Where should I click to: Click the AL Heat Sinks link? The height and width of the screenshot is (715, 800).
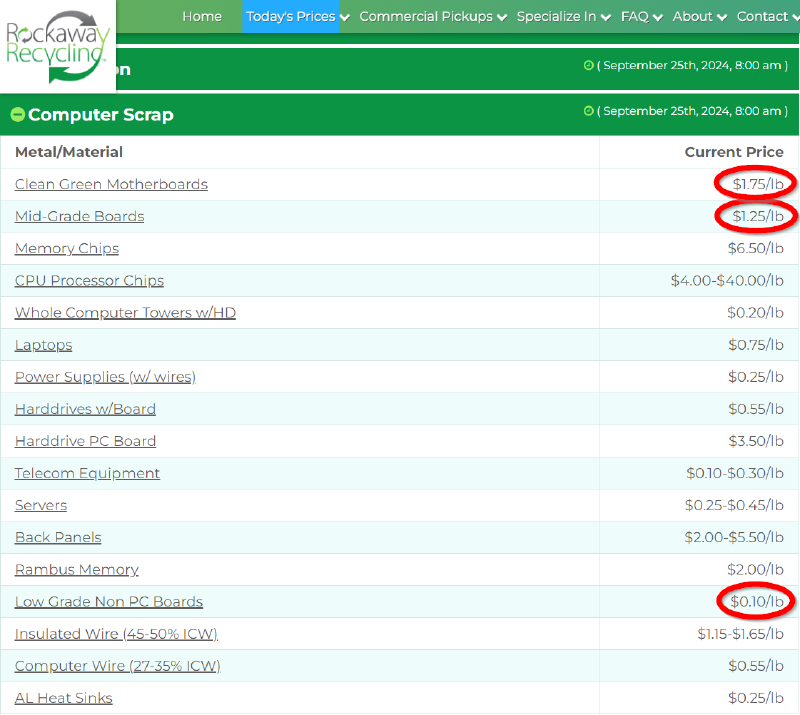coord(63,697)
